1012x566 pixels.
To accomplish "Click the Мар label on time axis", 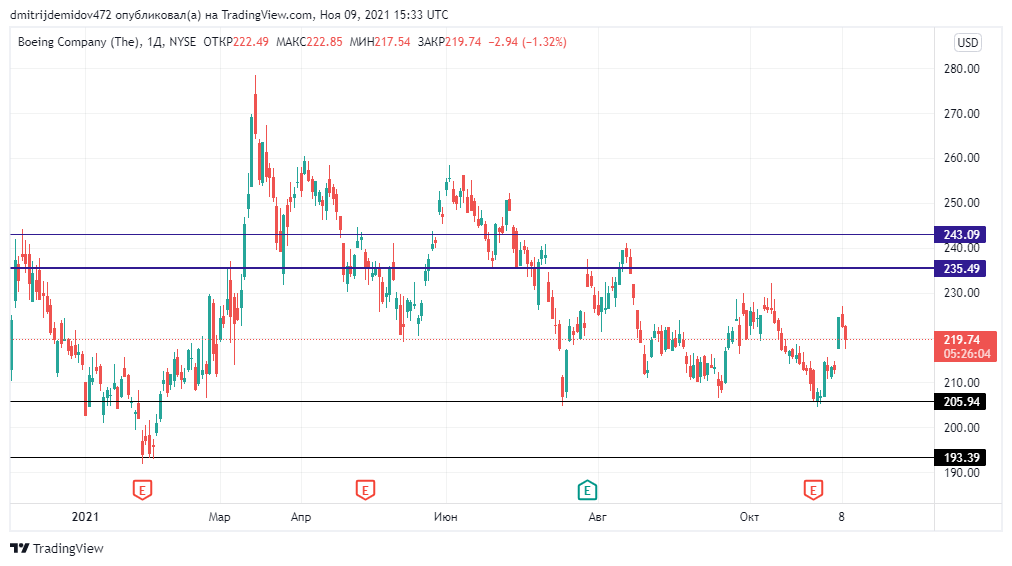I will [219, 517].
